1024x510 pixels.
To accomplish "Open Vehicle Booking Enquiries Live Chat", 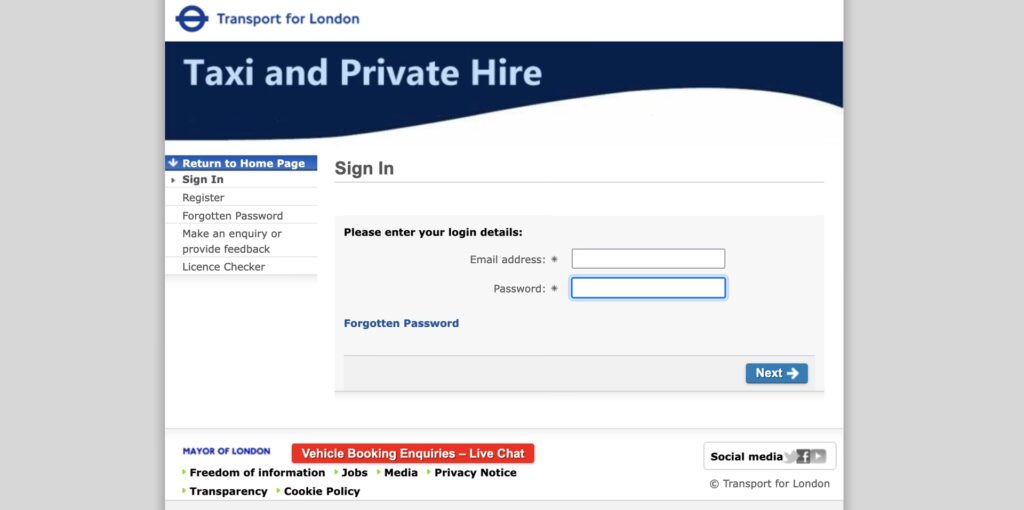I will (413, 454).
